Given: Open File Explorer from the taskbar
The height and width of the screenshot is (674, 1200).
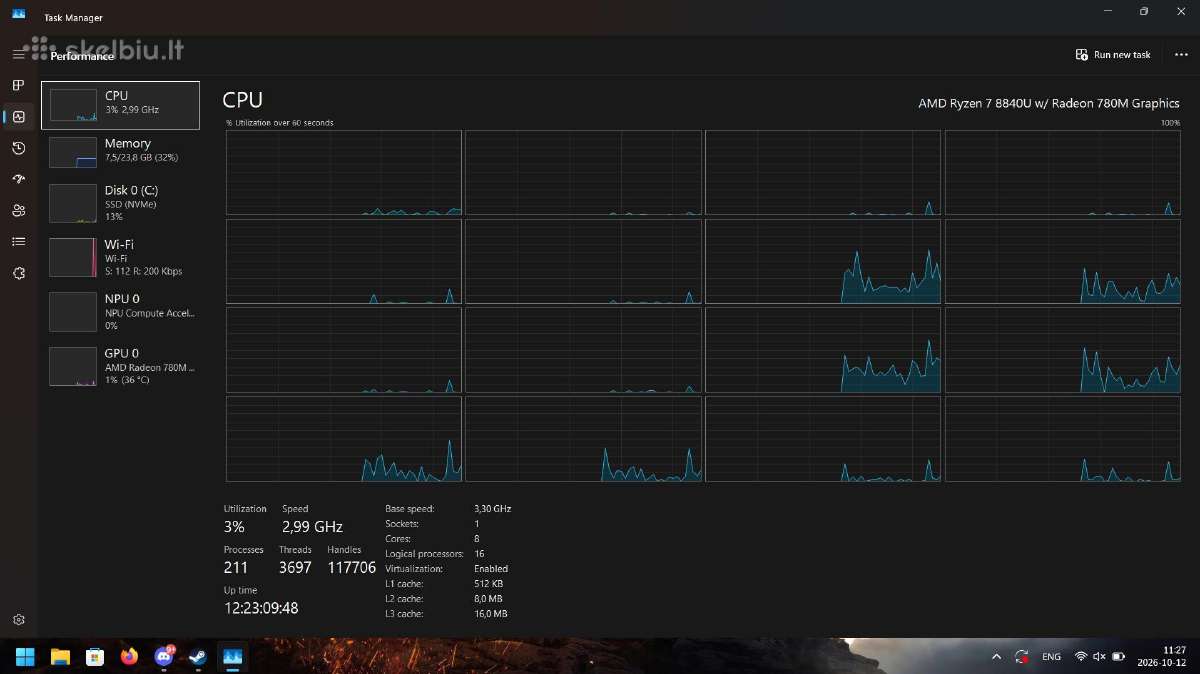Looking at the screenshot, I should (x=60, y=657).
